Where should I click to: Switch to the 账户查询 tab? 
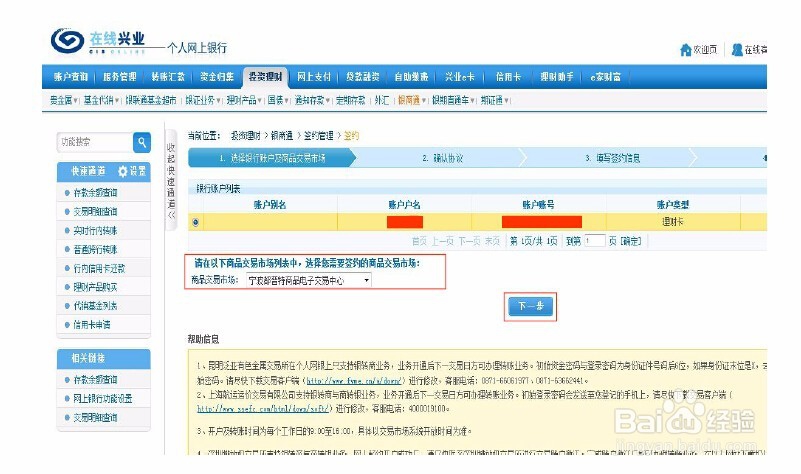[70, 77]
